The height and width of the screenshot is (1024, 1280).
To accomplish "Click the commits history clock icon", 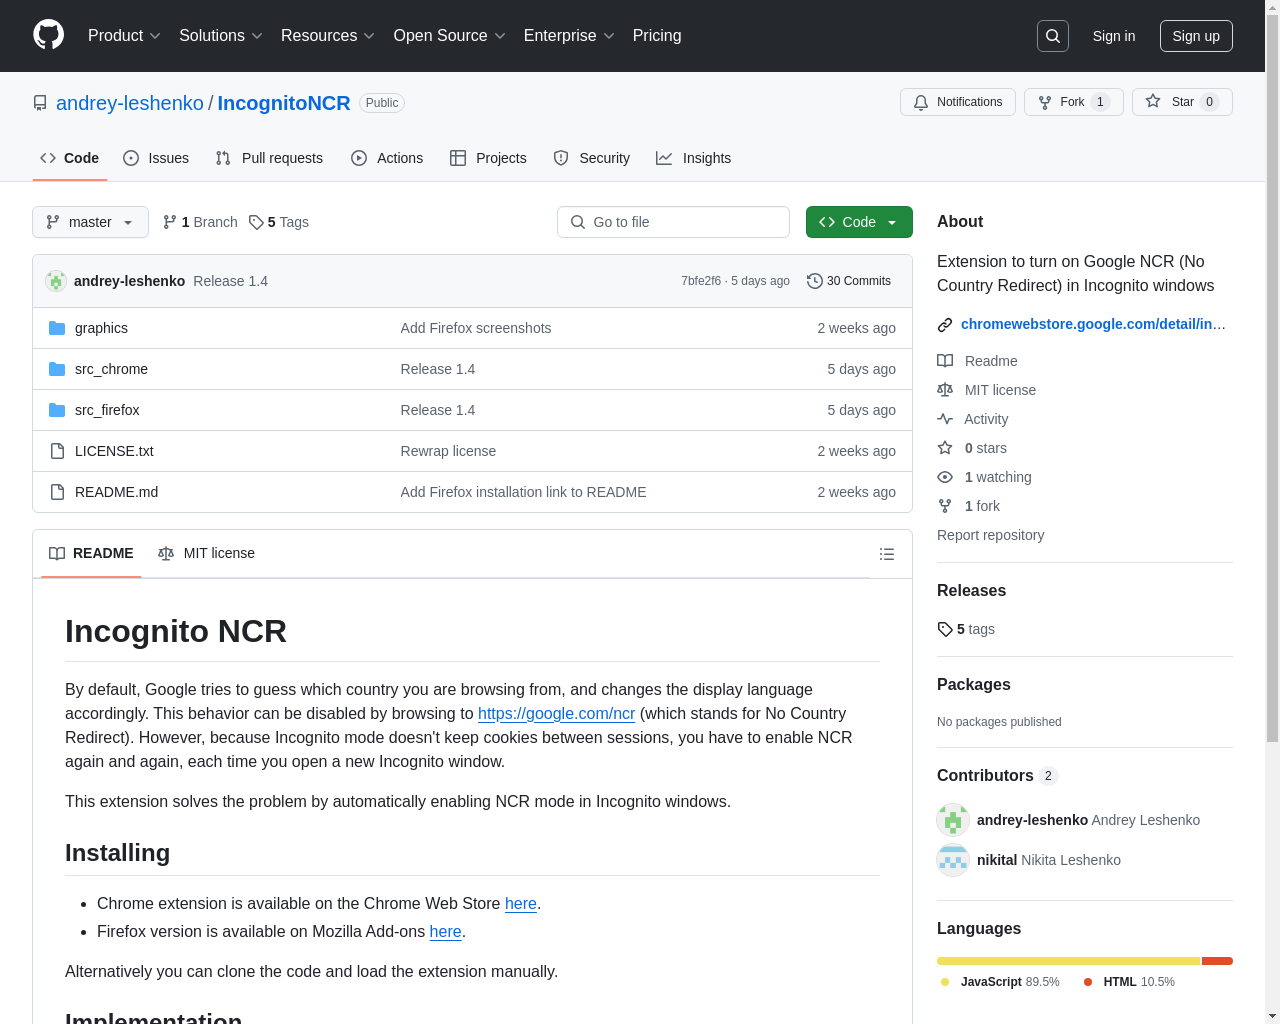I will pos(815,281).
